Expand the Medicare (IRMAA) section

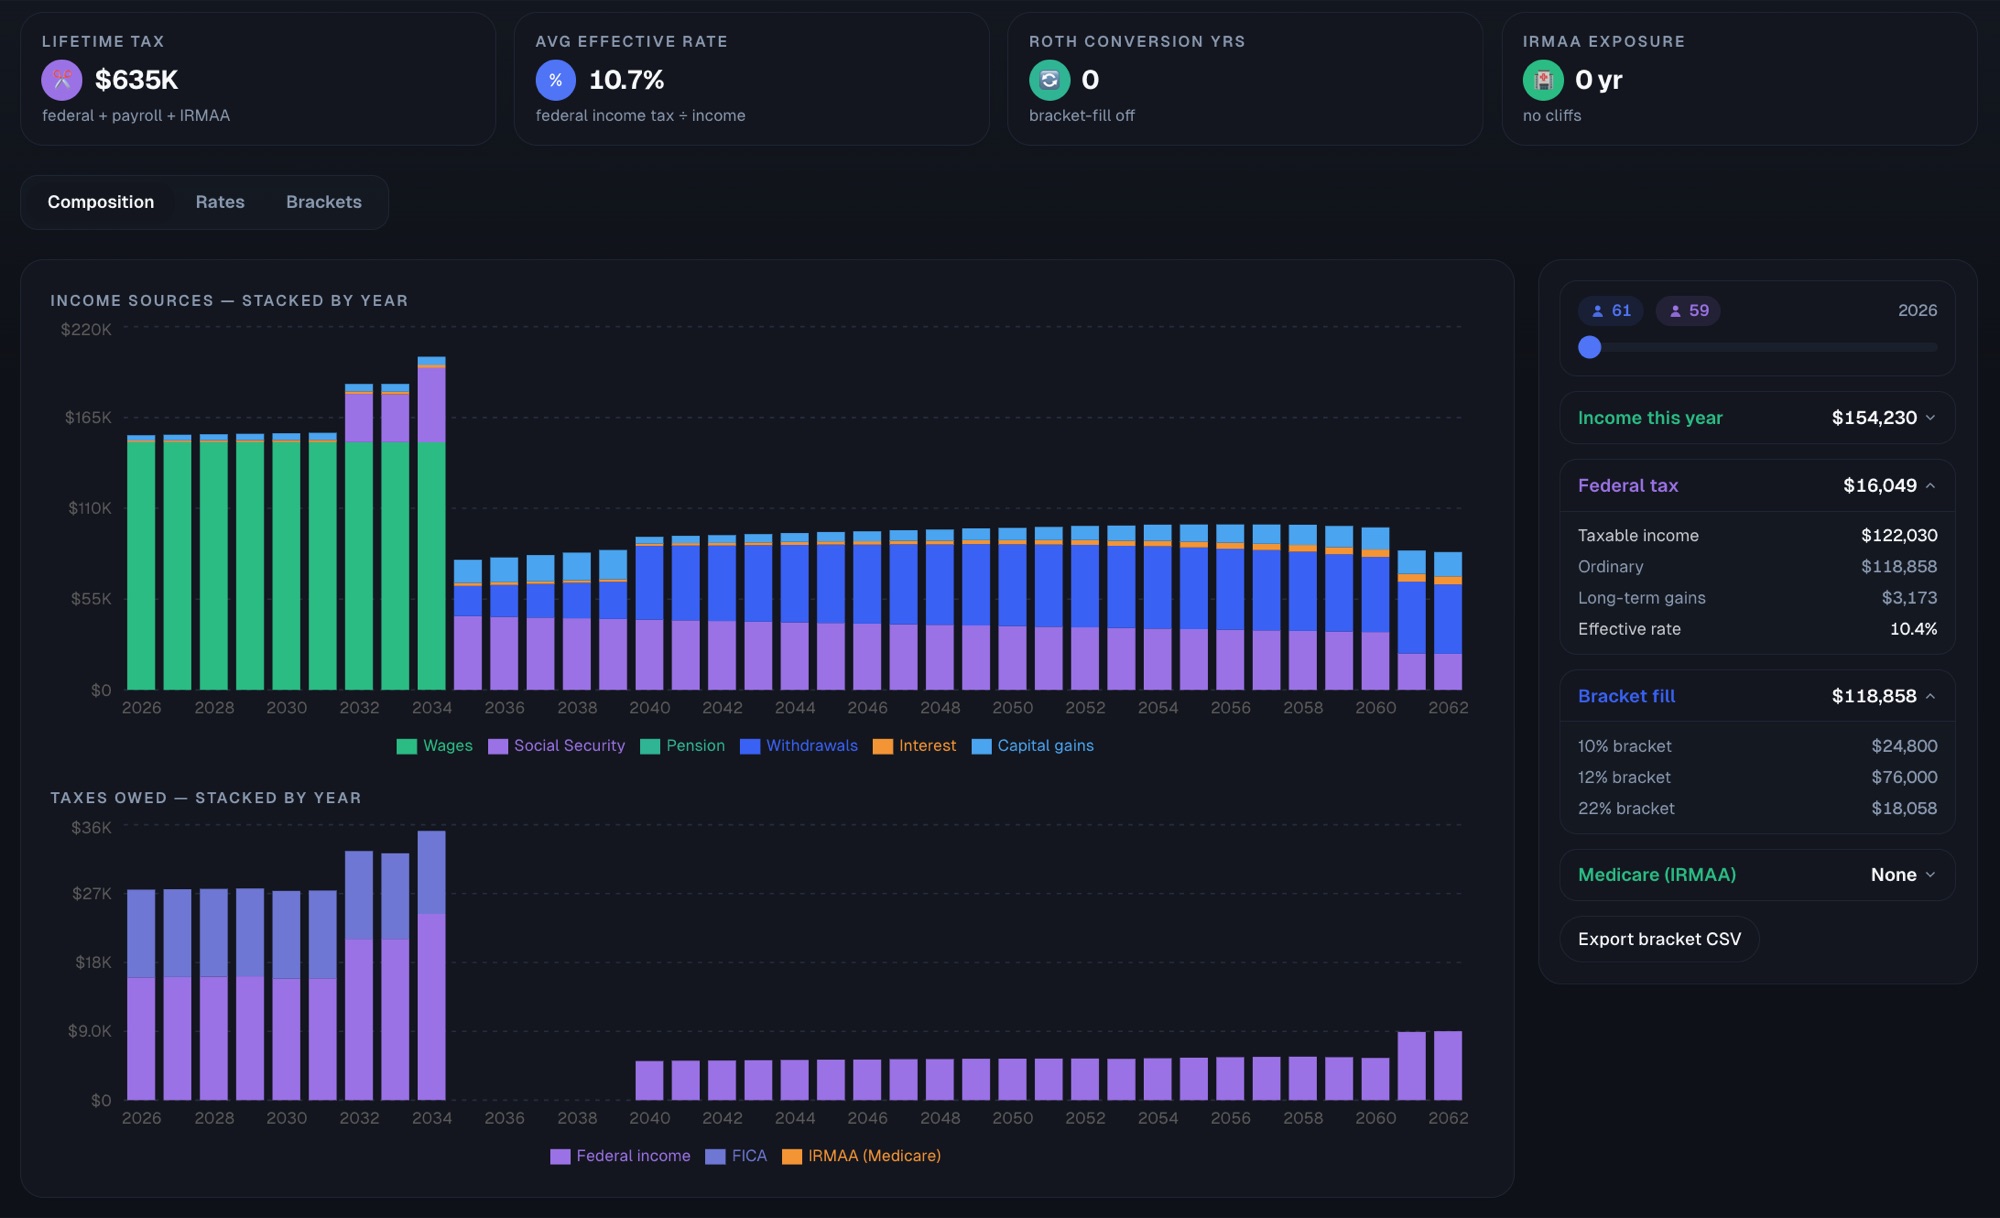click(x=1757, y=875)
